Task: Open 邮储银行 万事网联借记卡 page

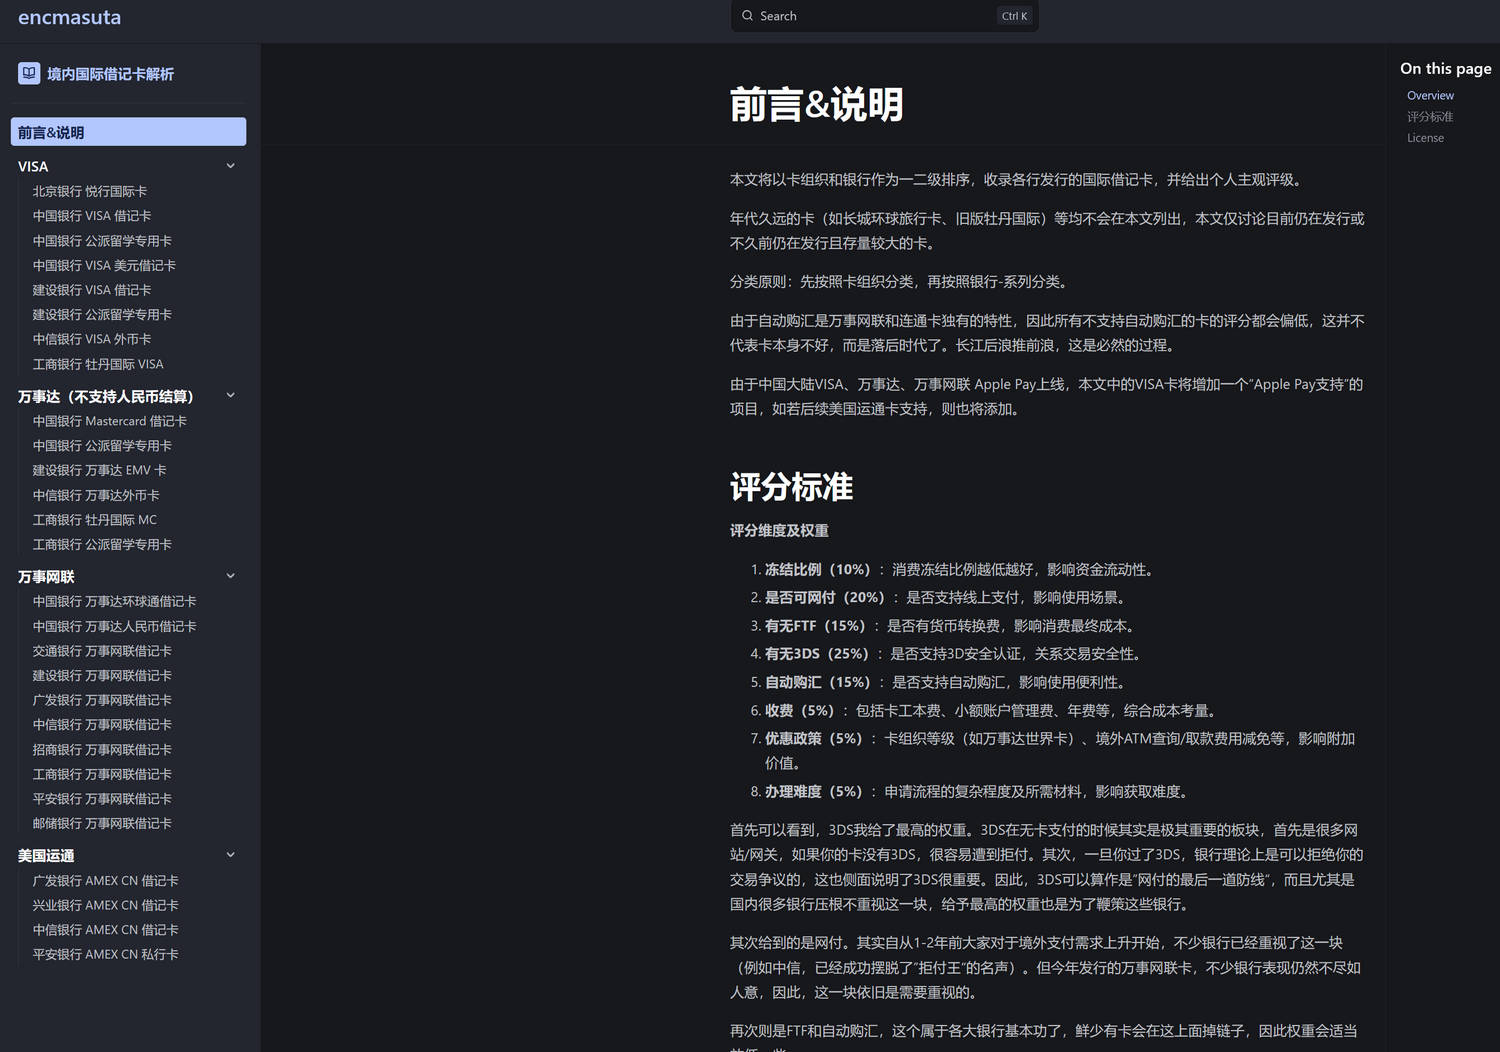Action: (102, 823)
